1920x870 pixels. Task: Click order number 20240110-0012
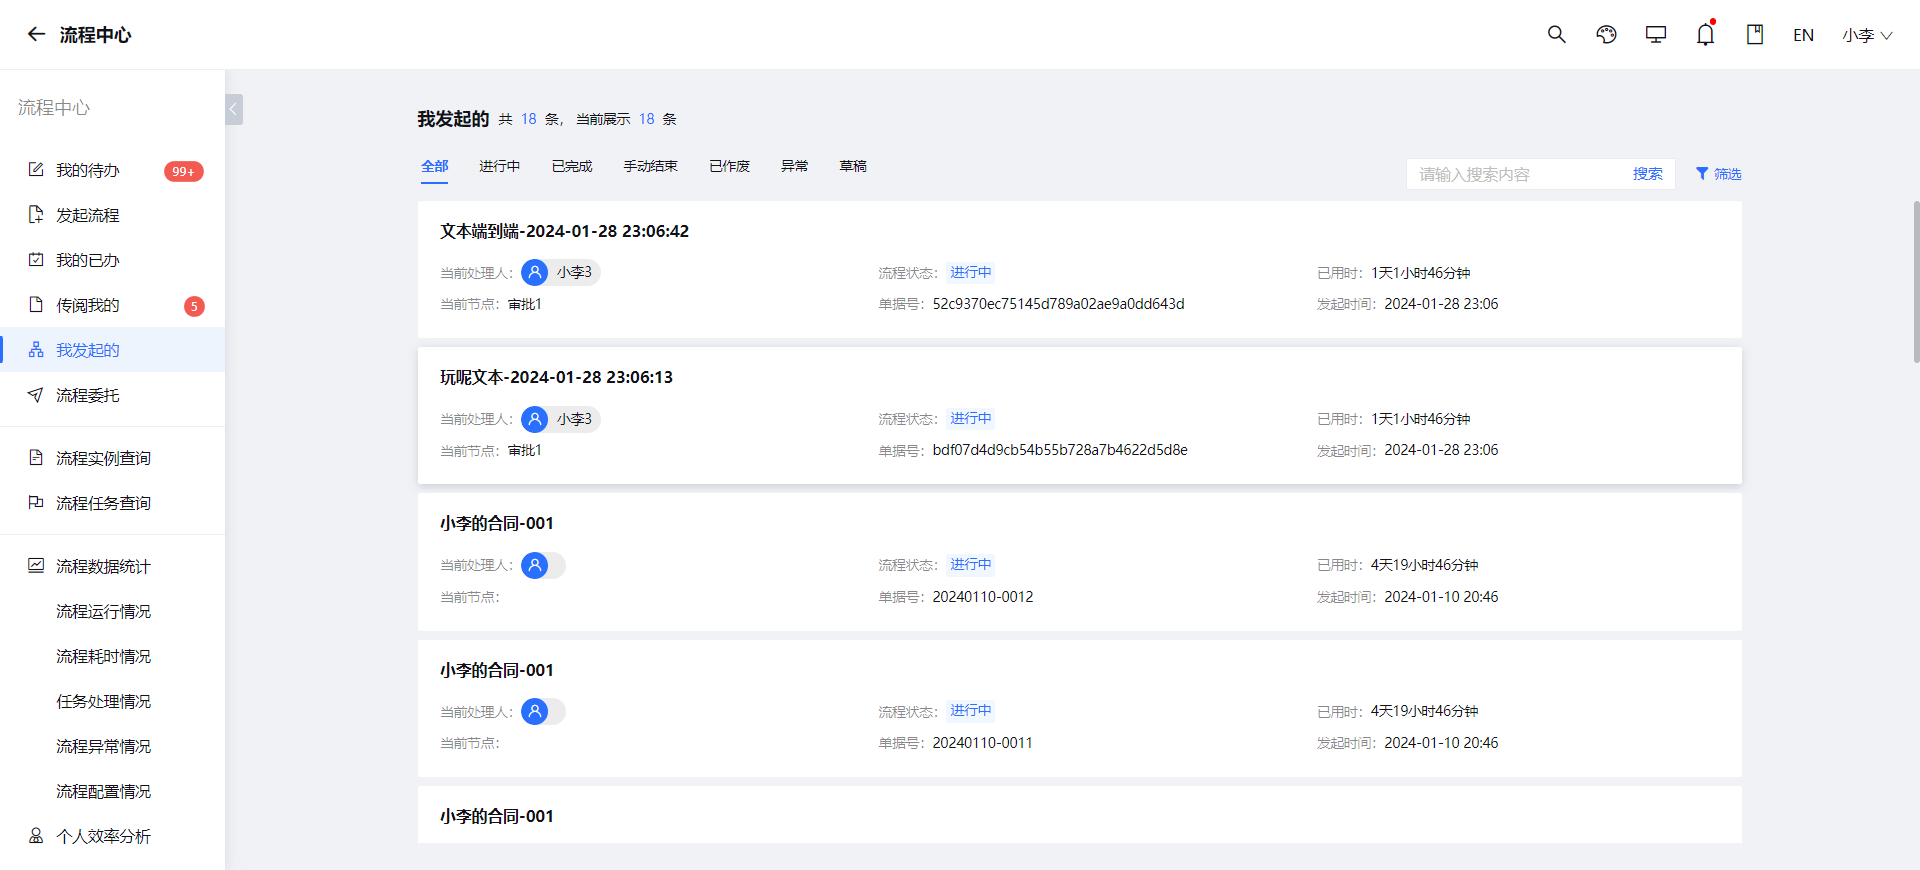pyautogui.click(x=983, y=597)
